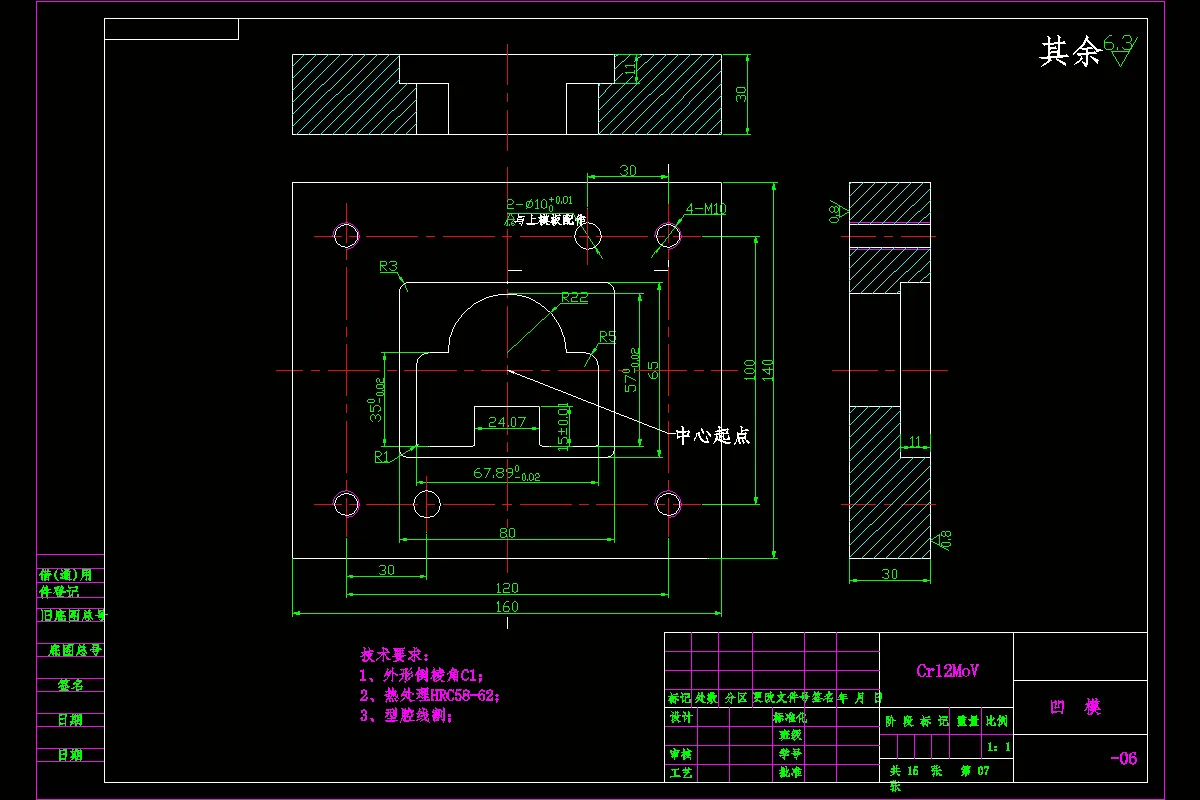1200x800 pixels.
Task: Click the 设计 designer cell in title block
Action: (683, 719)
